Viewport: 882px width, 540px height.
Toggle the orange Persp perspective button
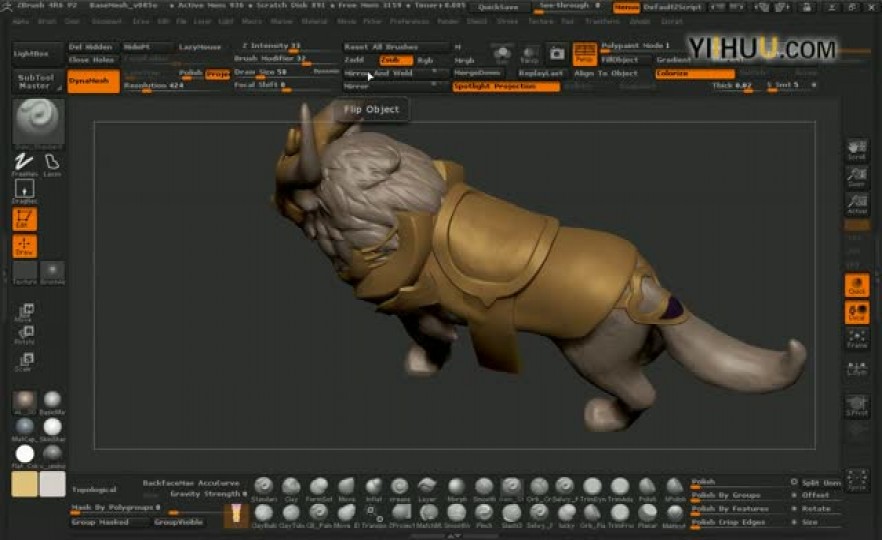tap(584, 53)
